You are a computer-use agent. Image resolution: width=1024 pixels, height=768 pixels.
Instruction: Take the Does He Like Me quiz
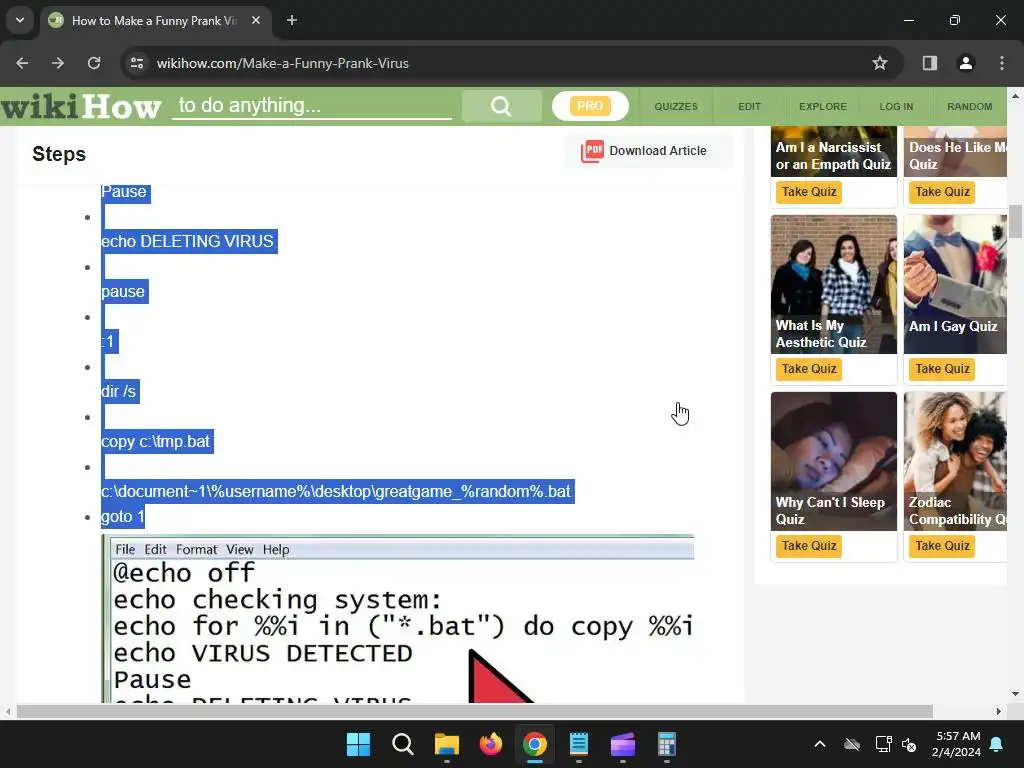click(x=942, y=192)
